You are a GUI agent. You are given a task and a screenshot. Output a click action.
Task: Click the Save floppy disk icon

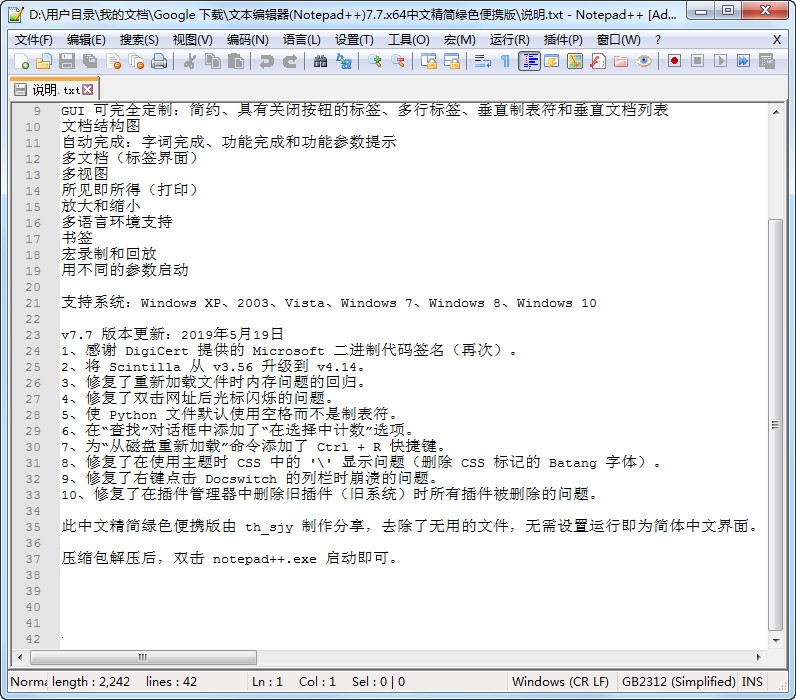tap(67, 61)
